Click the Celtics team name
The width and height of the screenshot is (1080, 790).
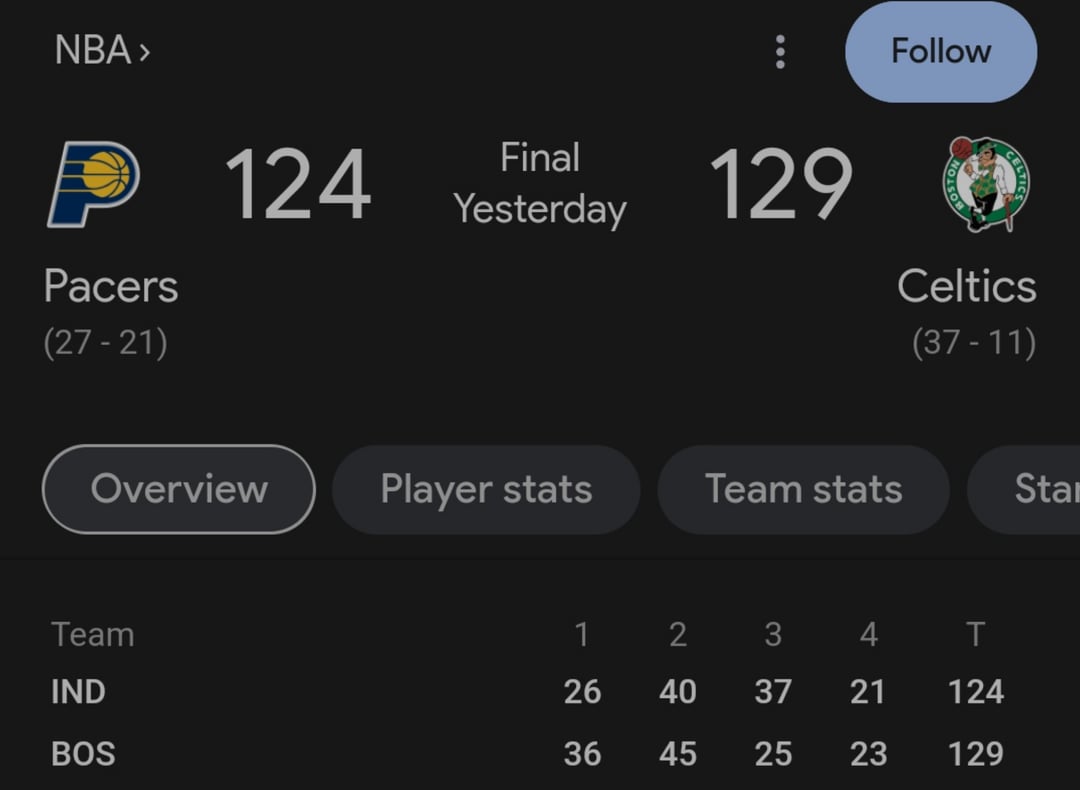(x=966, y=287)
